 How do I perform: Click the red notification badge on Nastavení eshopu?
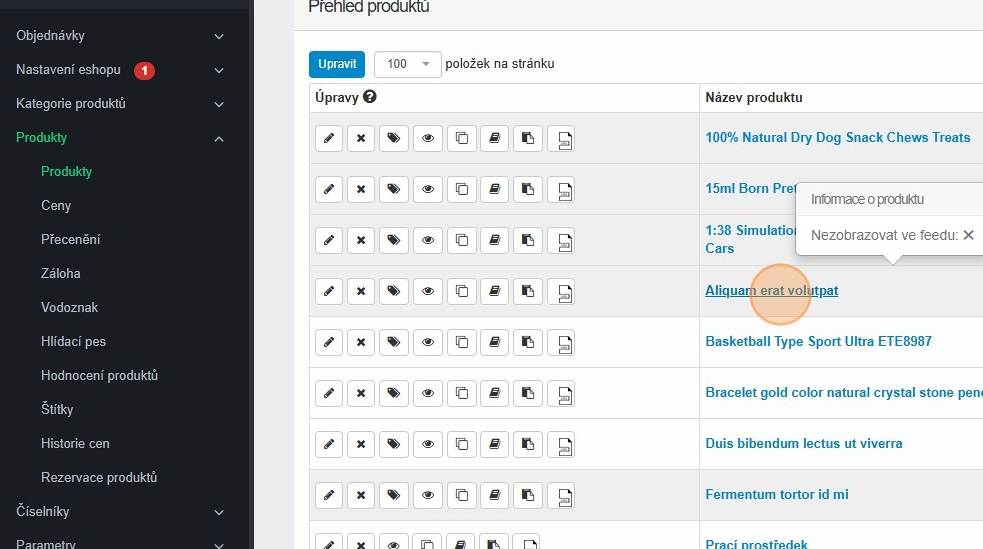(x=144, y=71)
